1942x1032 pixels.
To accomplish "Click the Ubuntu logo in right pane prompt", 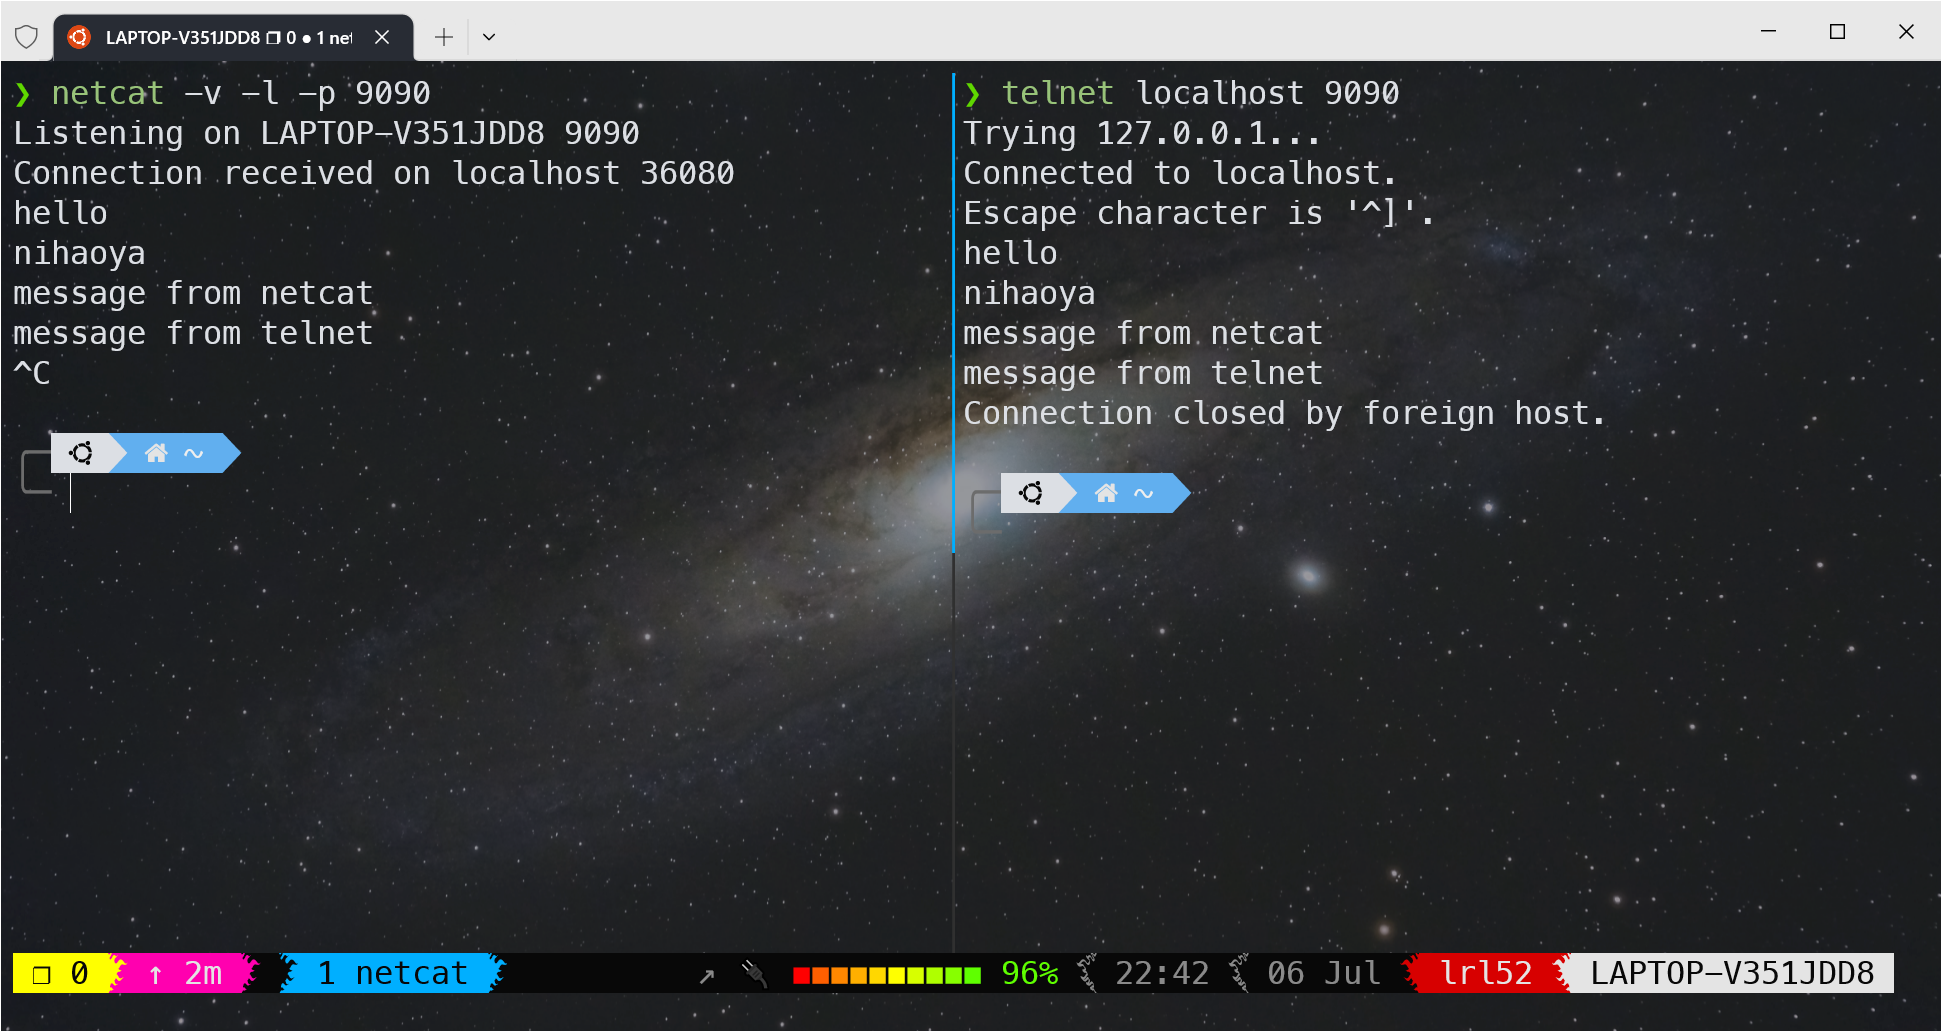I will 1032,493.
